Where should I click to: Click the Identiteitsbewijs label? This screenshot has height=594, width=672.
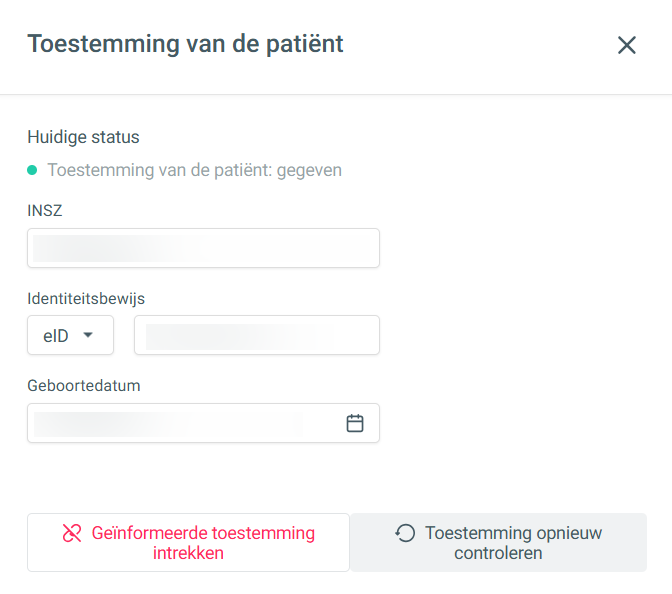point(86,298)
